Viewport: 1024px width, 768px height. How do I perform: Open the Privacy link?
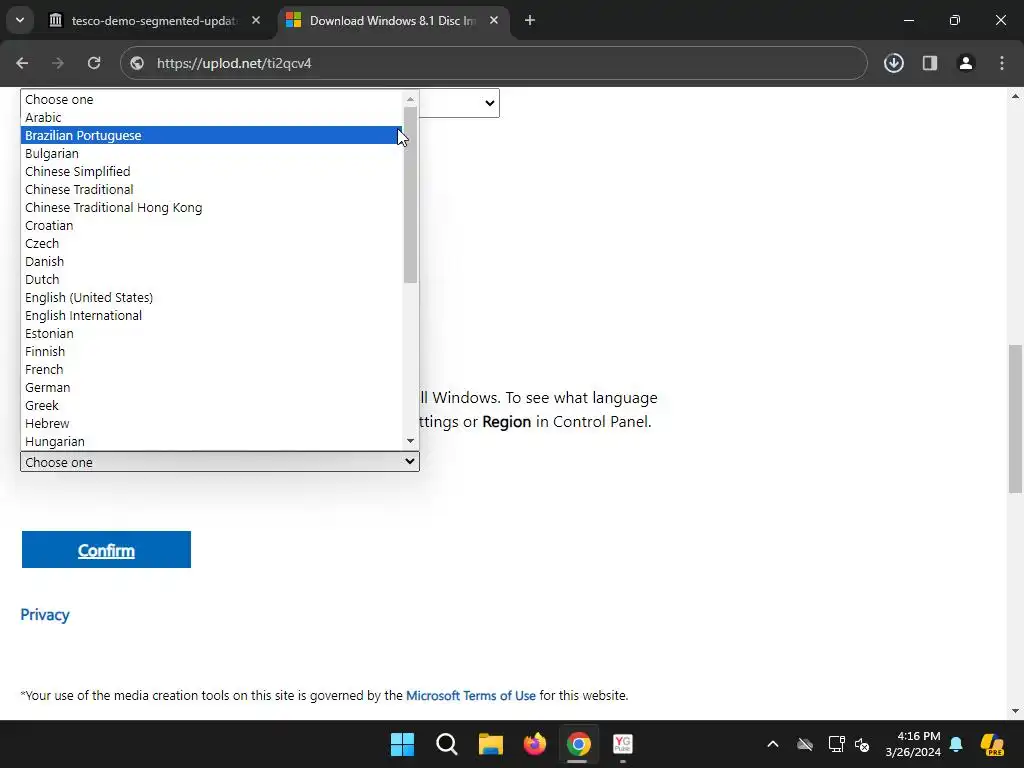click(x=44, y=615)
